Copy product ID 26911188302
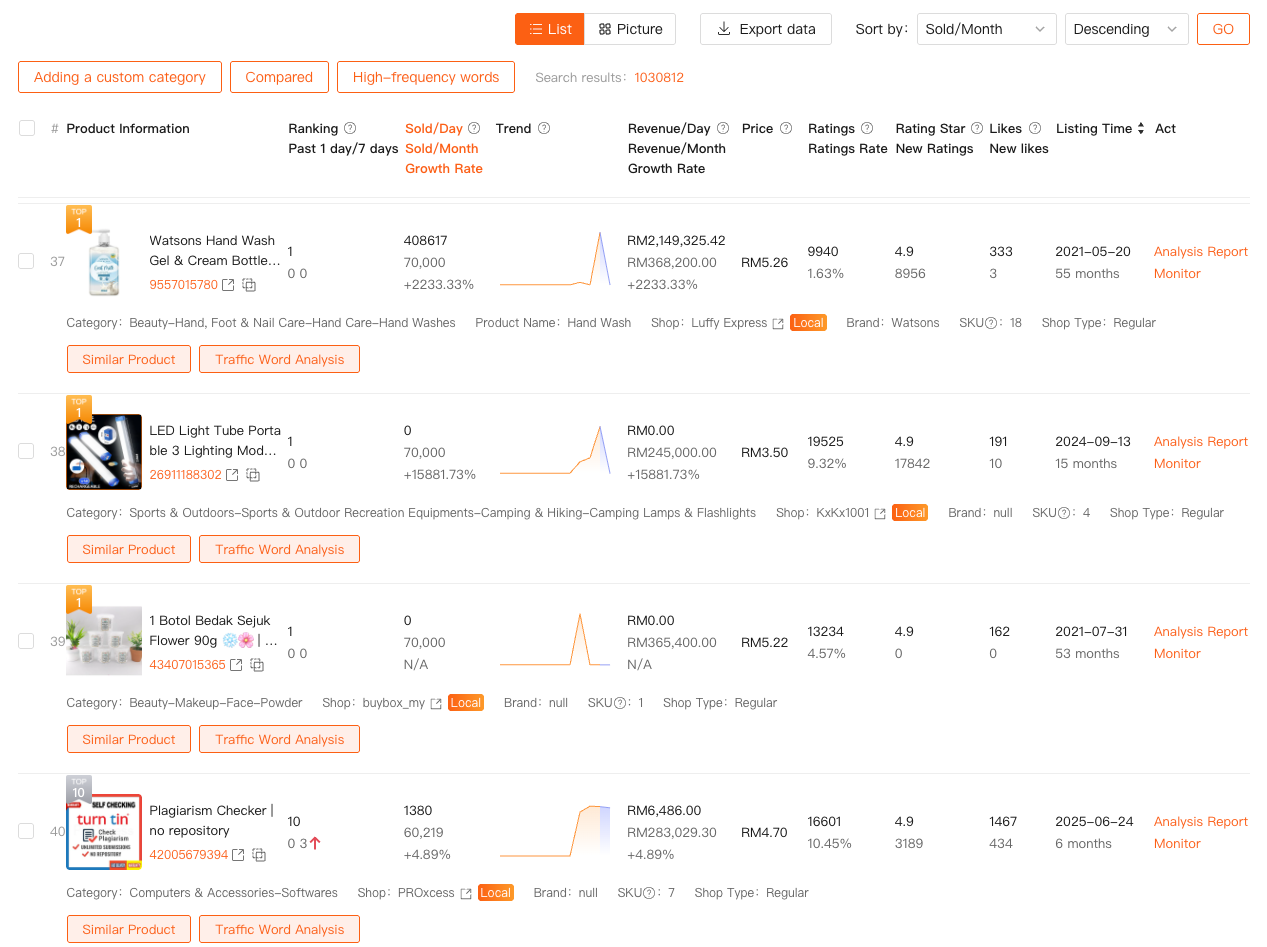This screenshot has width=1267, height=947. pos(254,475)
